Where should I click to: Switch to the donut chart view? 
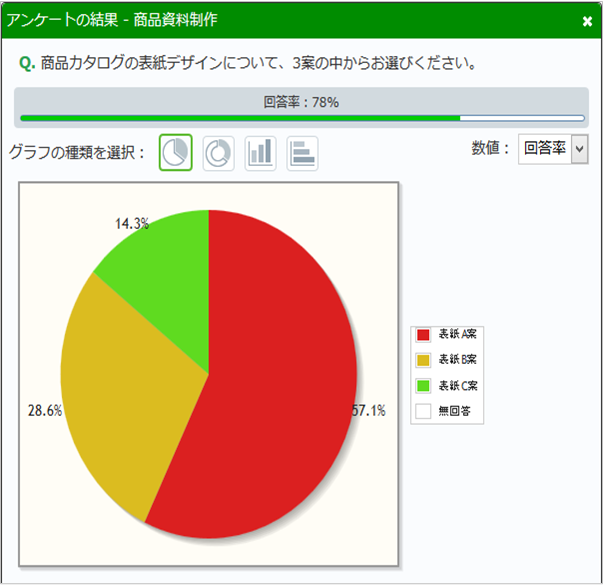(x=218, y=153)
